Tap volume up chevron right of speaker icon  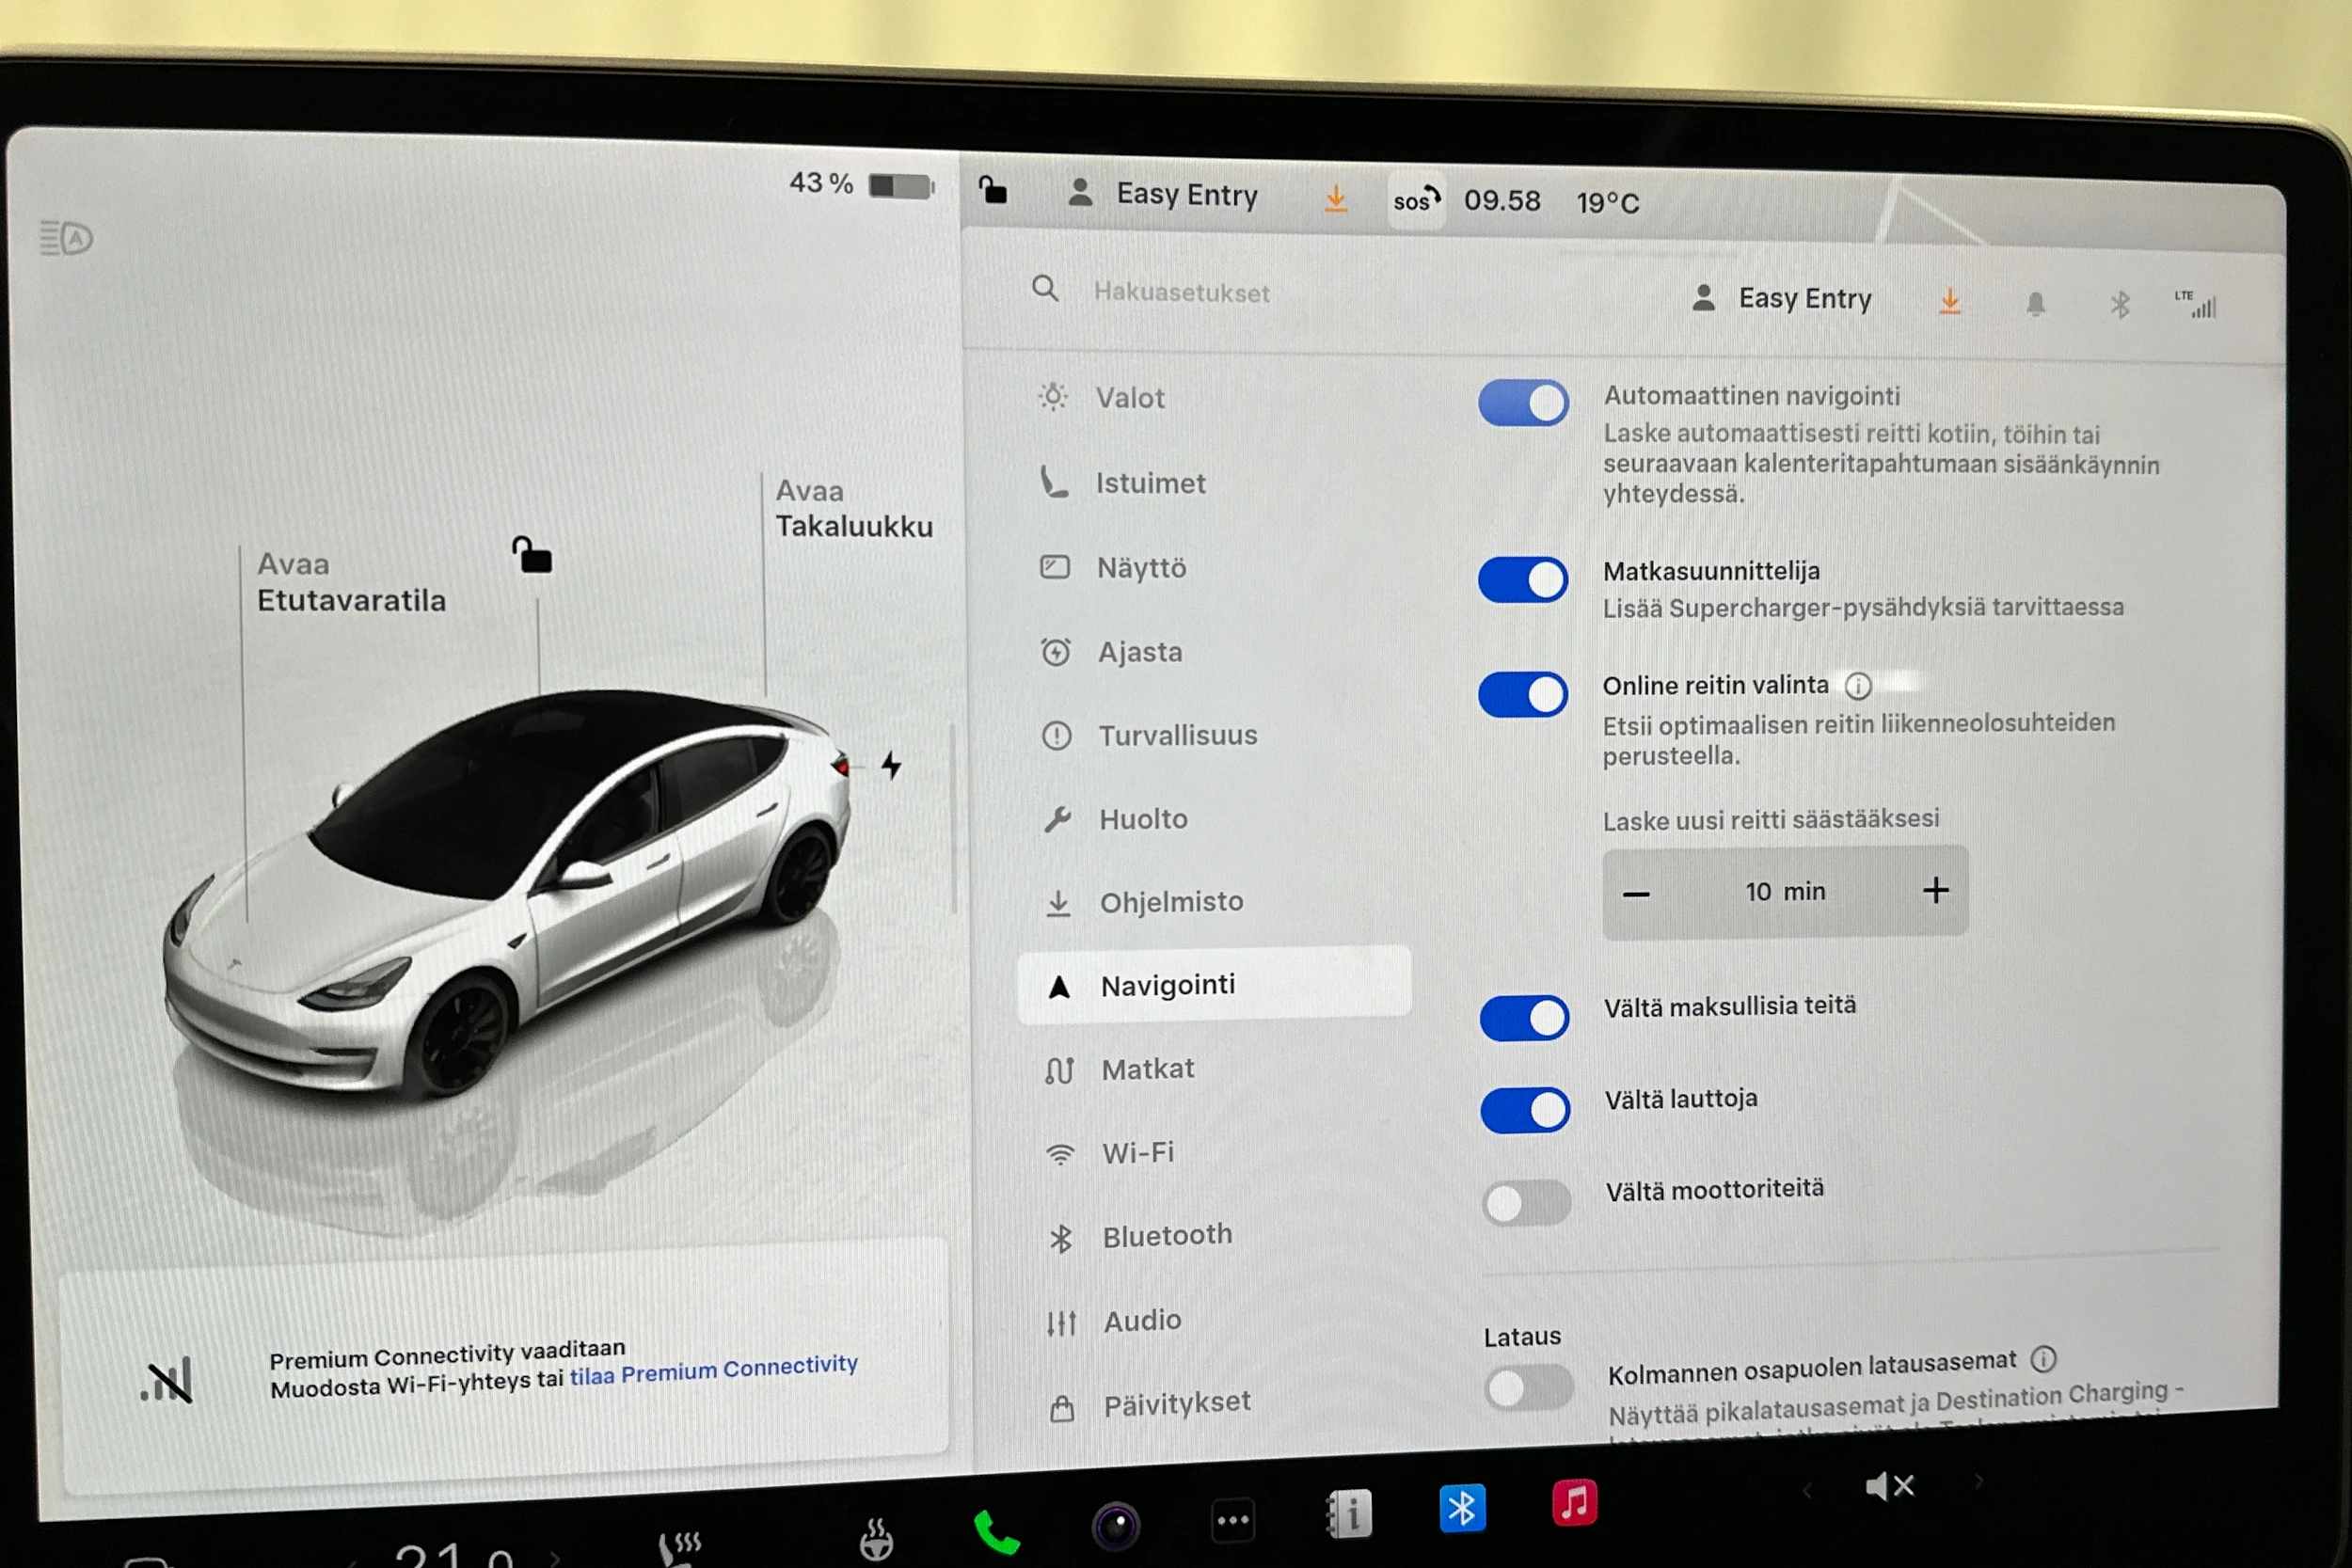[1978, 1482]
